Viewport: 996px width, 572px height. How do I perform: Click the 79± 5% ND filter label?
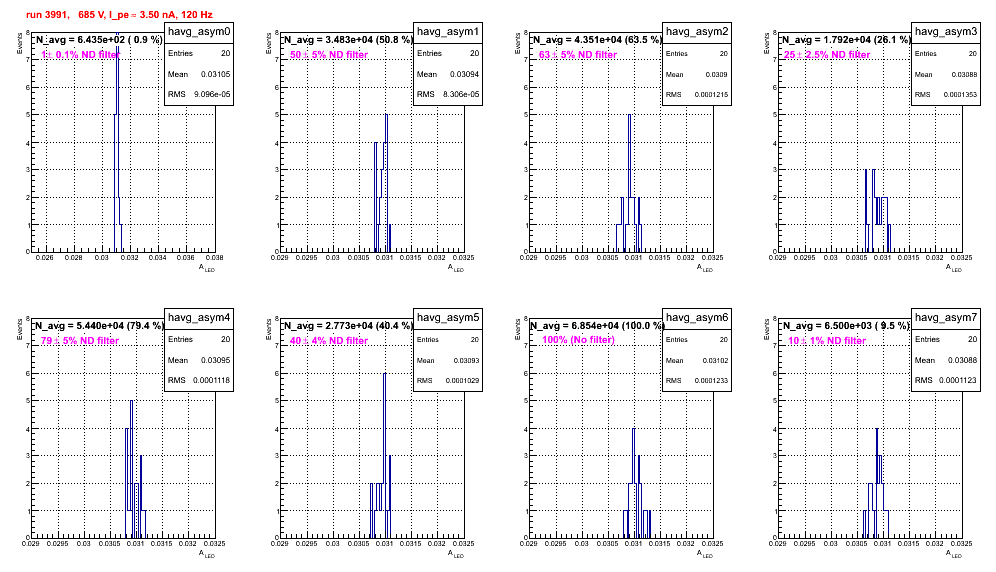pos(80,341)
